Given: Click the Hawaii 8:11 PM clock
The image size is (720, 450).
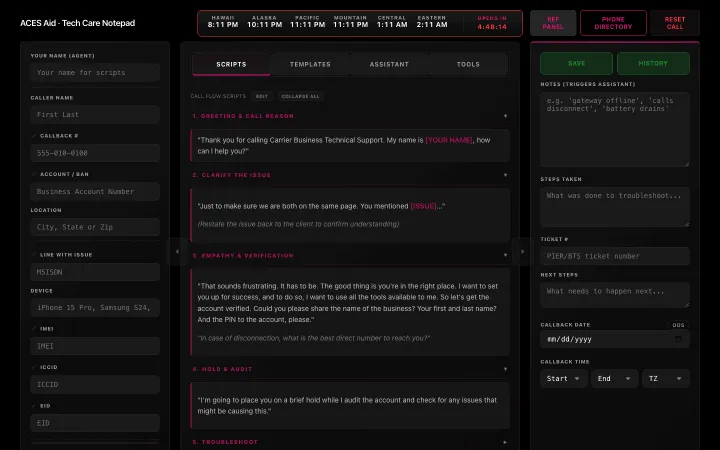Looking at the screenshot, I should click(223, 22).
